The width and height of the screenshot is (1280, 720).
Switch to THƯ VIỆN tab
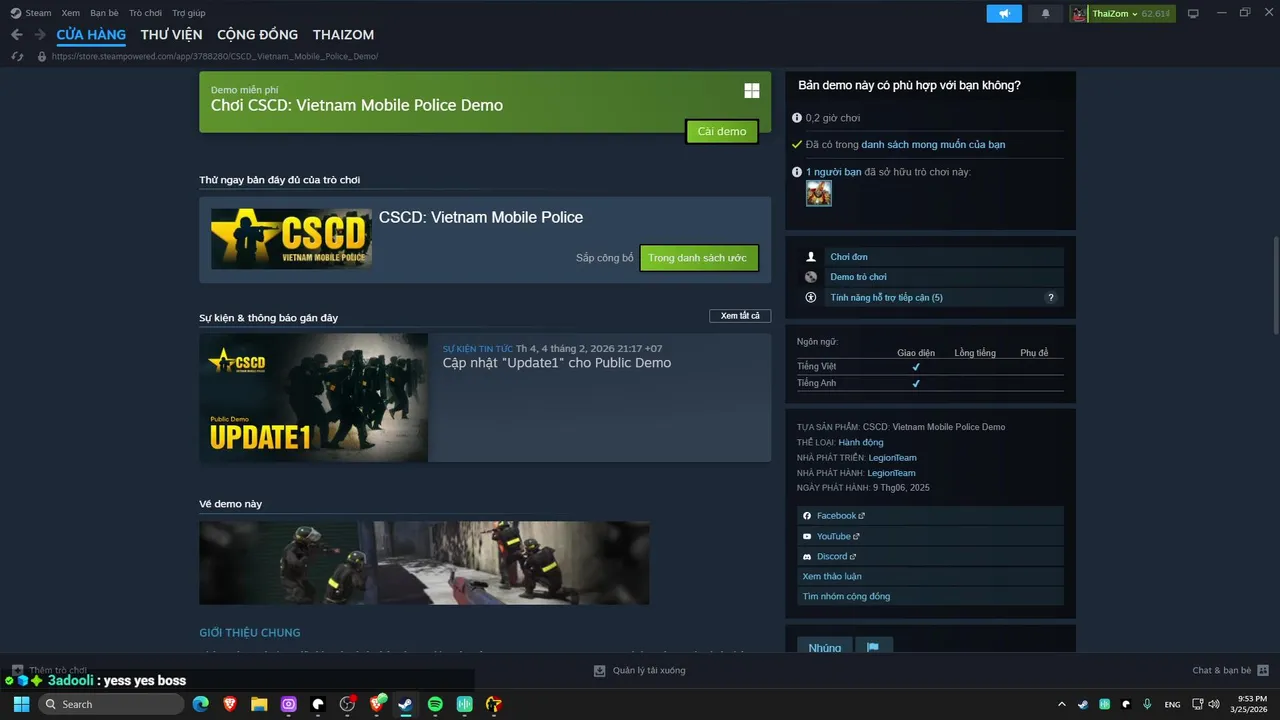click(x=171, y=34)
